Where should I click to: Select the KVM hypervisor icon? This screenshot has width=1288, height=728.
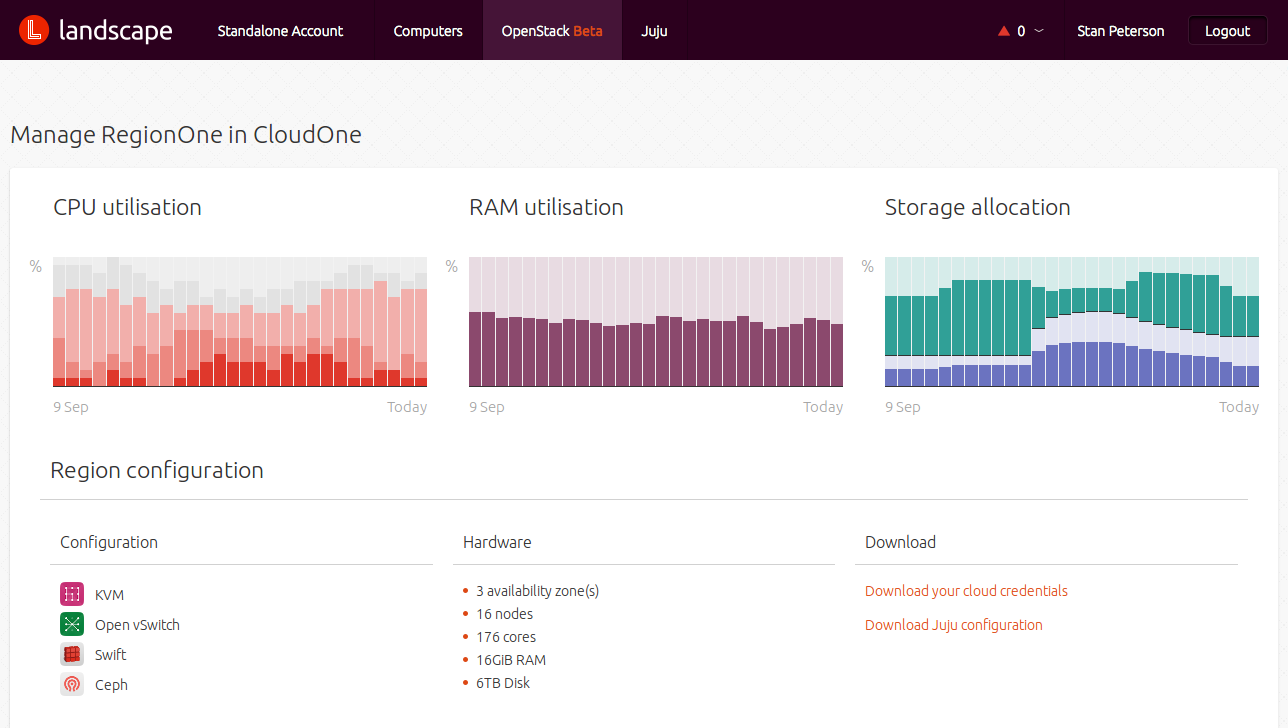click(x=72, y=594)
